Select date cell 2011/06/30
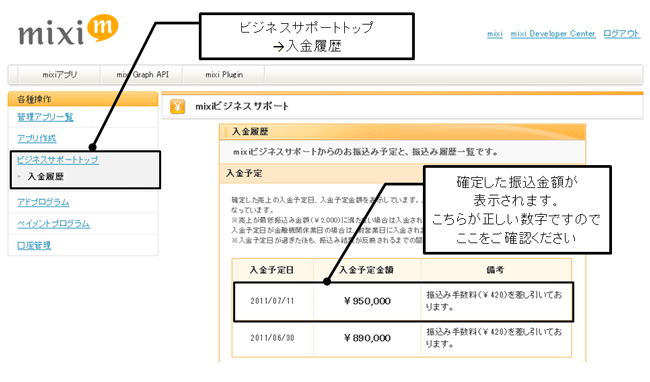Viewport: 650px width, 382px height. click(x=272, y=338)
